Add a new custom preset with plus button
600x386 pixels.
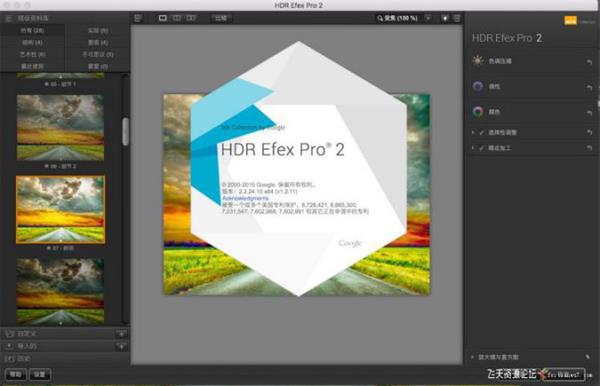pos(121,334)
